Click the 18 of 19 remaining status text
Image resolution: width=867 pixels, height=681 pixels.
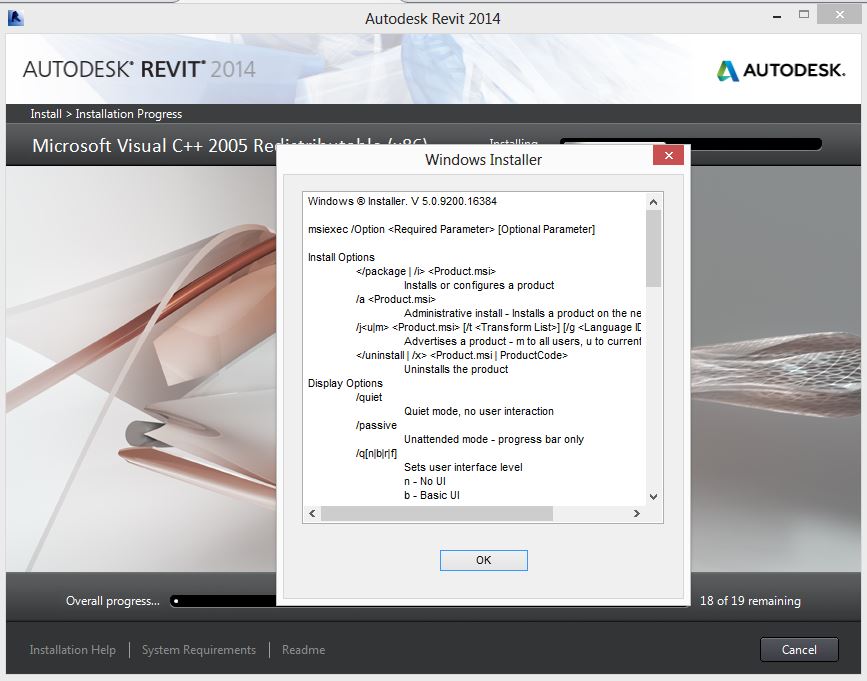748,601
